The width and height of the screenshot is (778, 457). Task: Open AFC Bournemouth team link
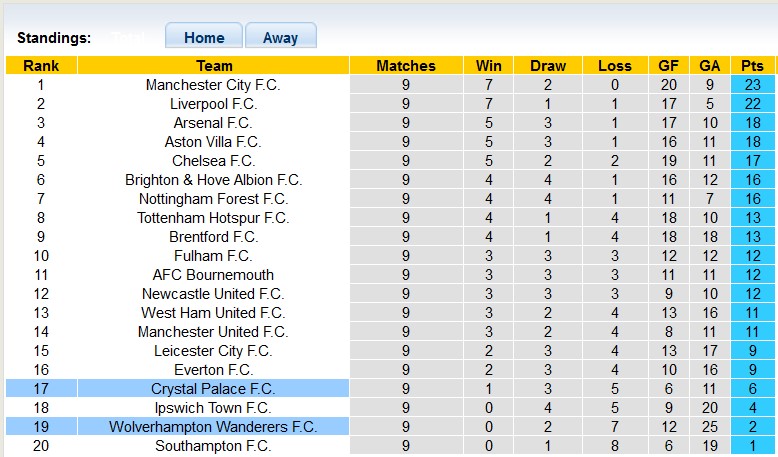click(213, 275)
